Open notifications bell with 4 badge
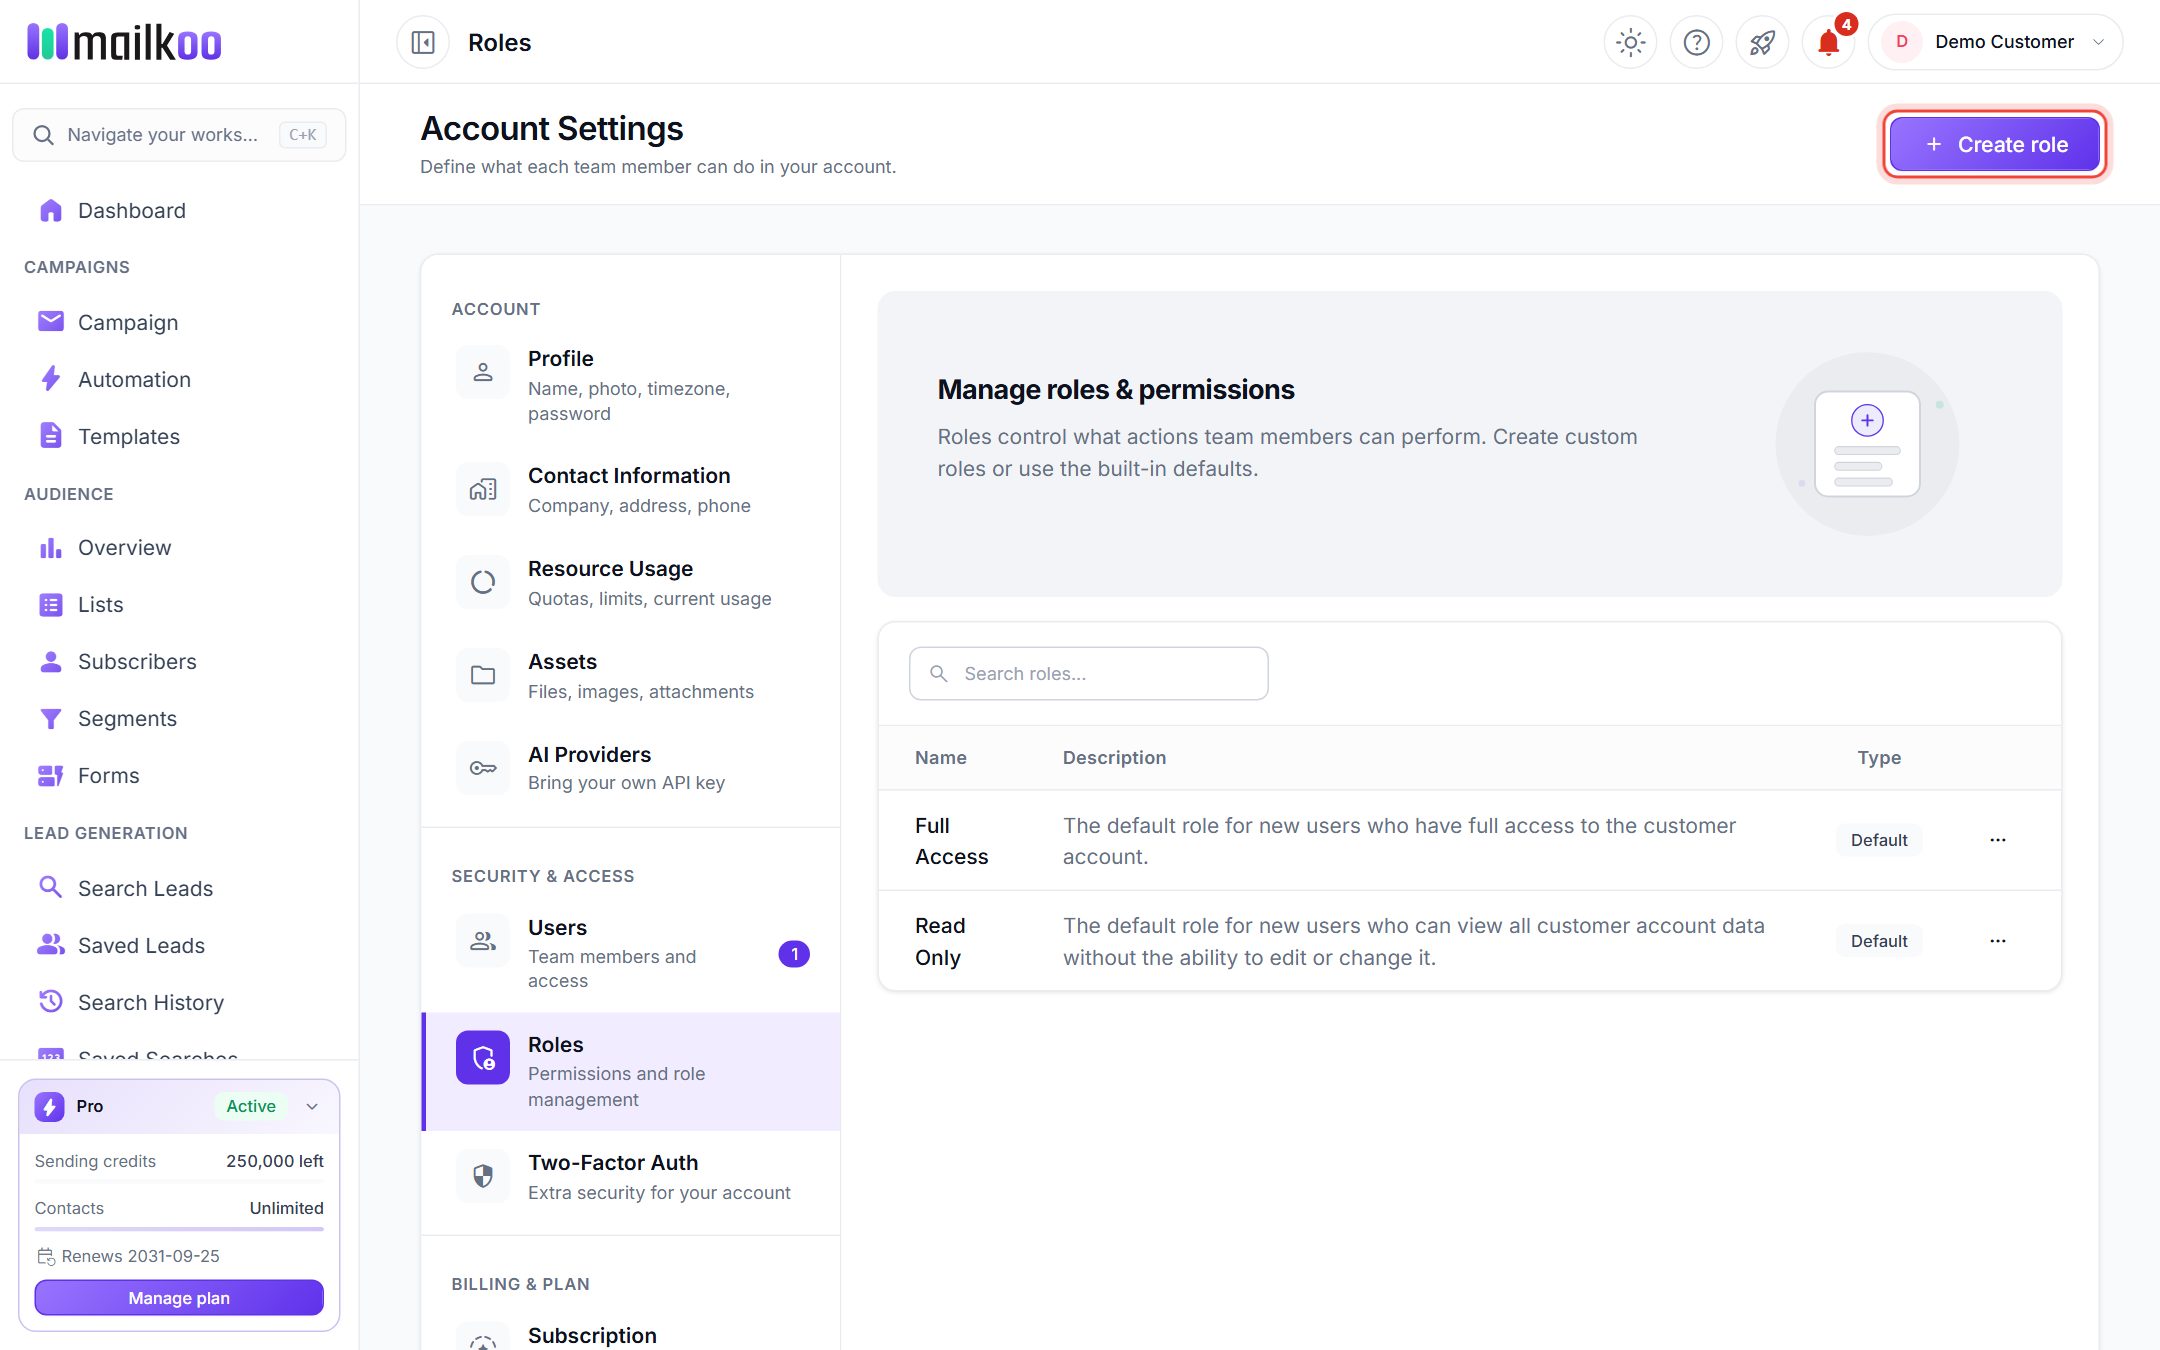2160x1350 pixels. [x=1829, y=42]
